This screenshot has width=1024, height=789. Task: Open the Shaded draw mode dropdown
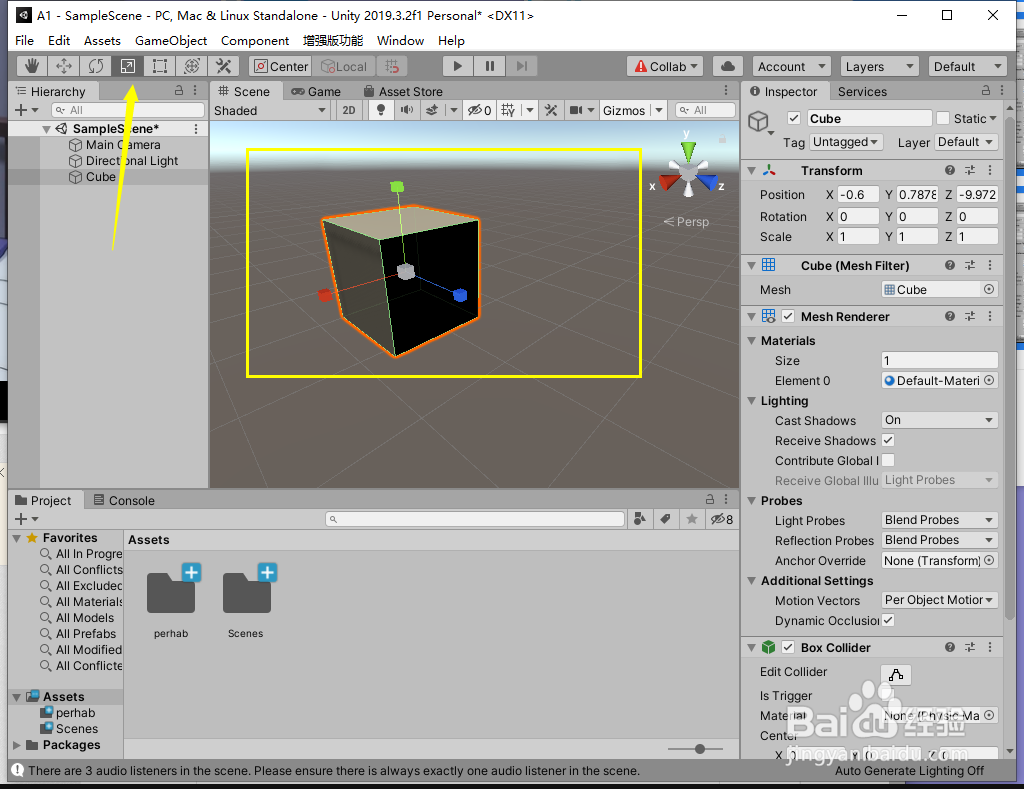(269, 110)
